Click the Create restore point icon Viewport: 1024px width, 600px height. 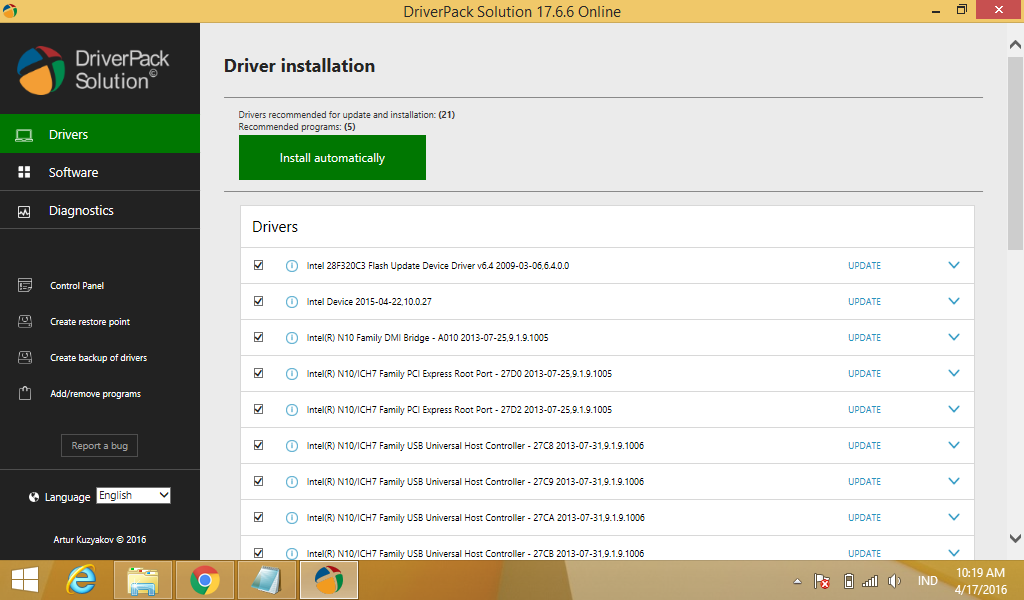(x=25, y=321)
